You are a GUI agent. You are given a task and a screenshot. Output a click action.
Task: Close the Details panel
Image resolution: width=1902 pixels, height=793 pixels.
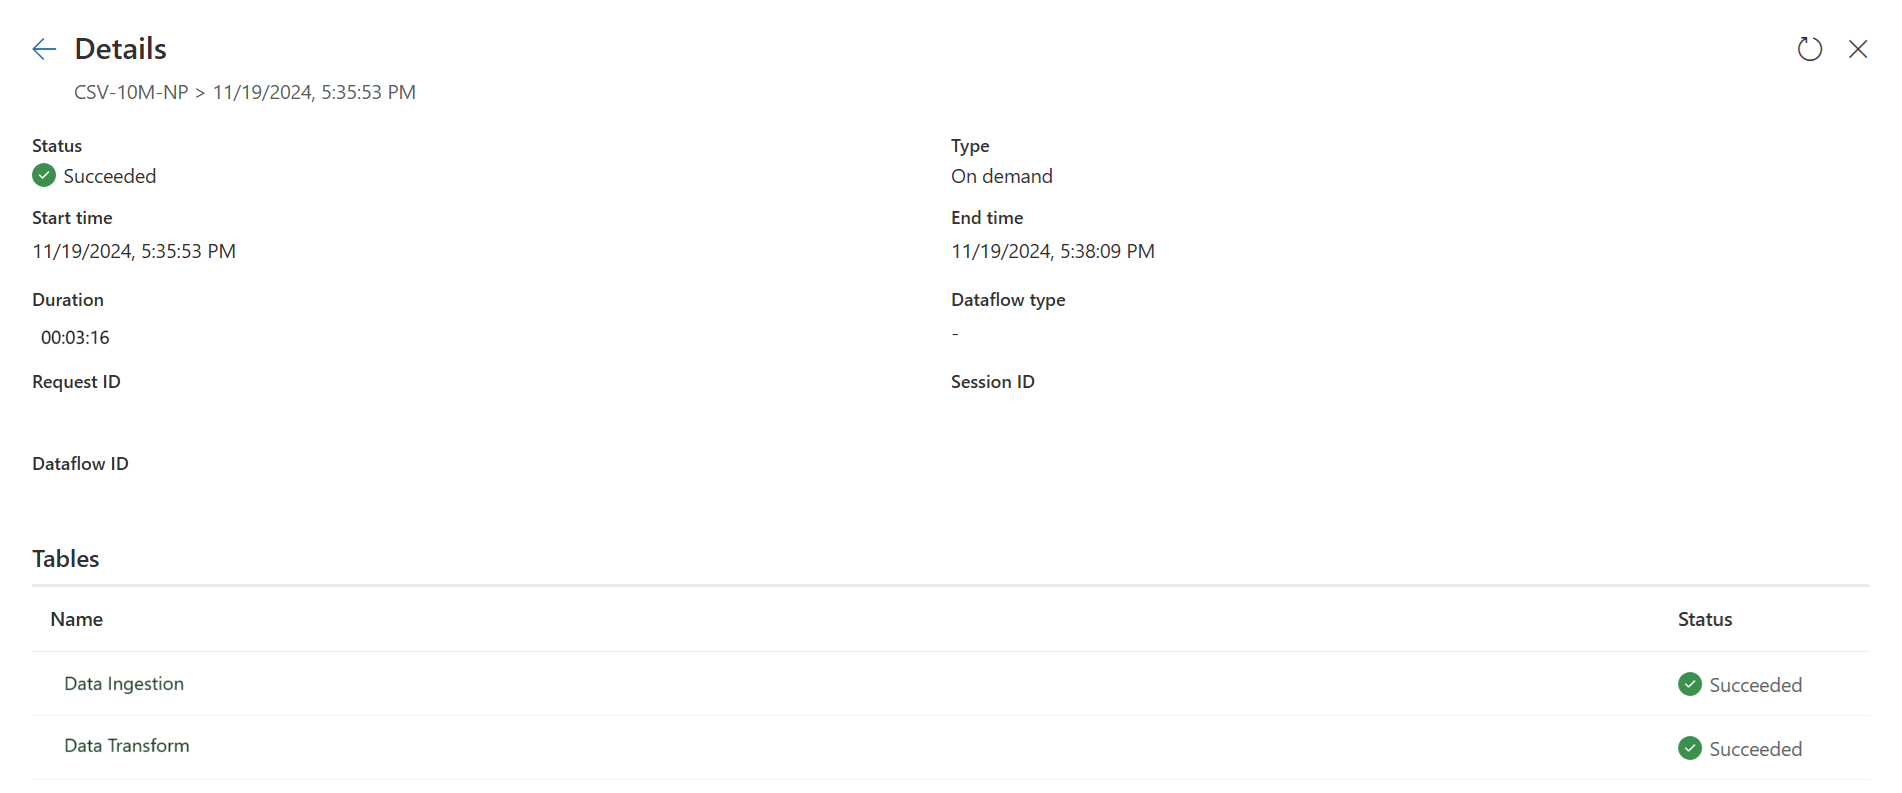1857,49
